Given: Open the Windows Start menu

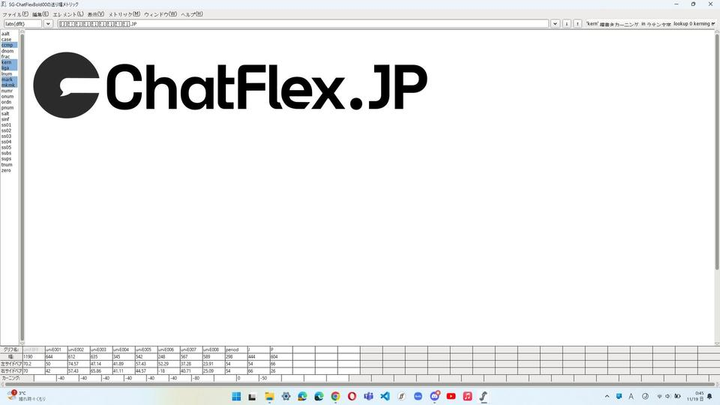Looking at the screenshot, I should click(x=236, y=396).
